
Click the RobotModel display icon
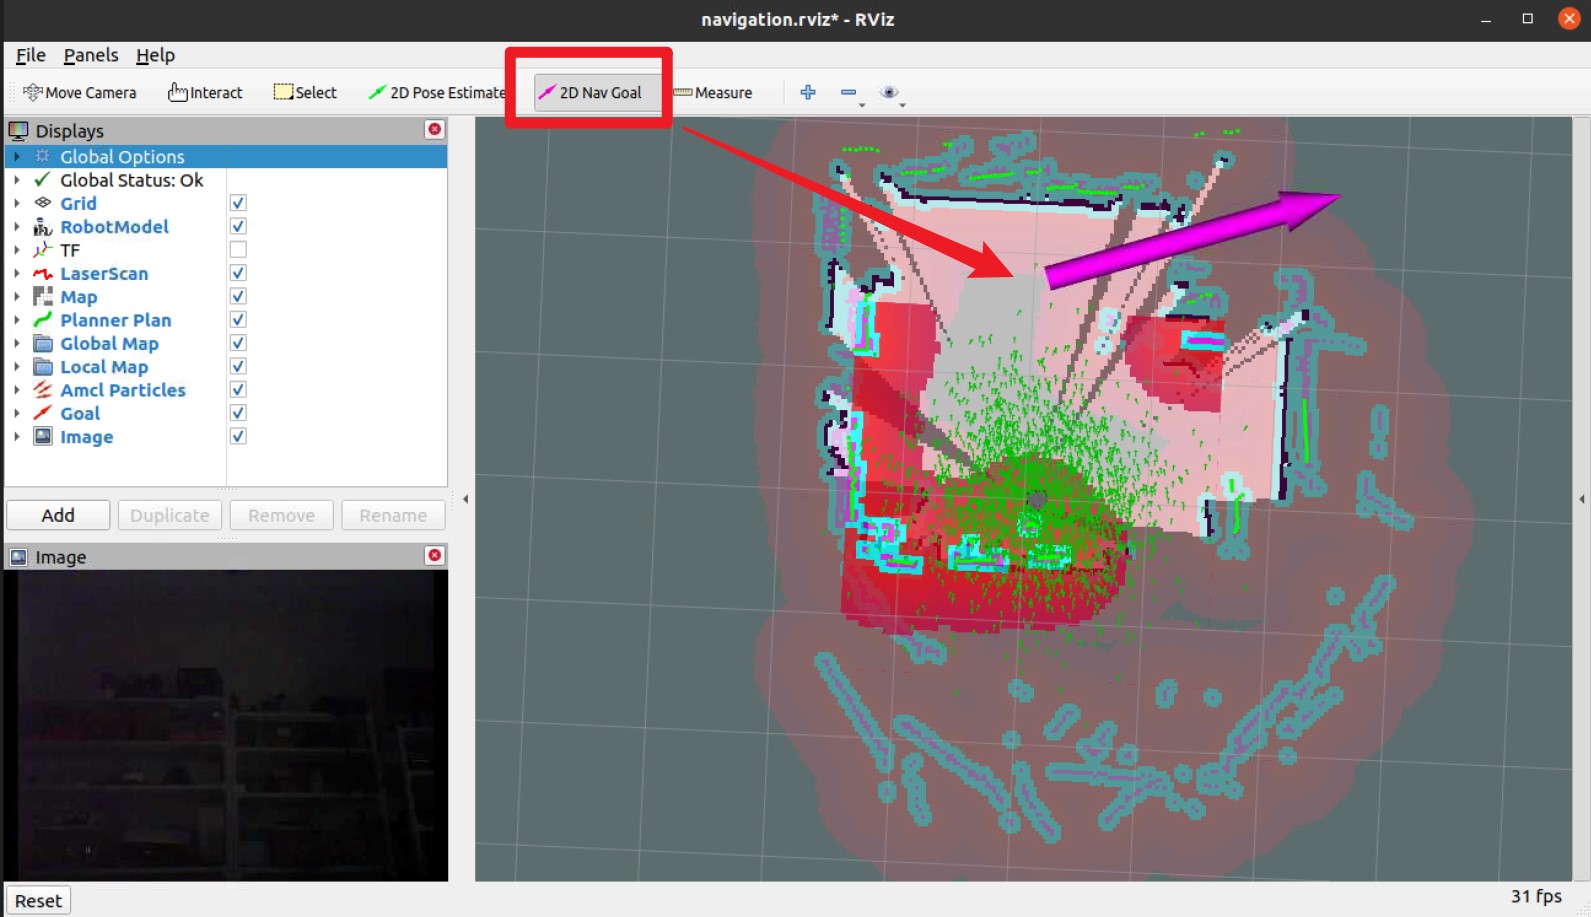[x=42, y=227]
